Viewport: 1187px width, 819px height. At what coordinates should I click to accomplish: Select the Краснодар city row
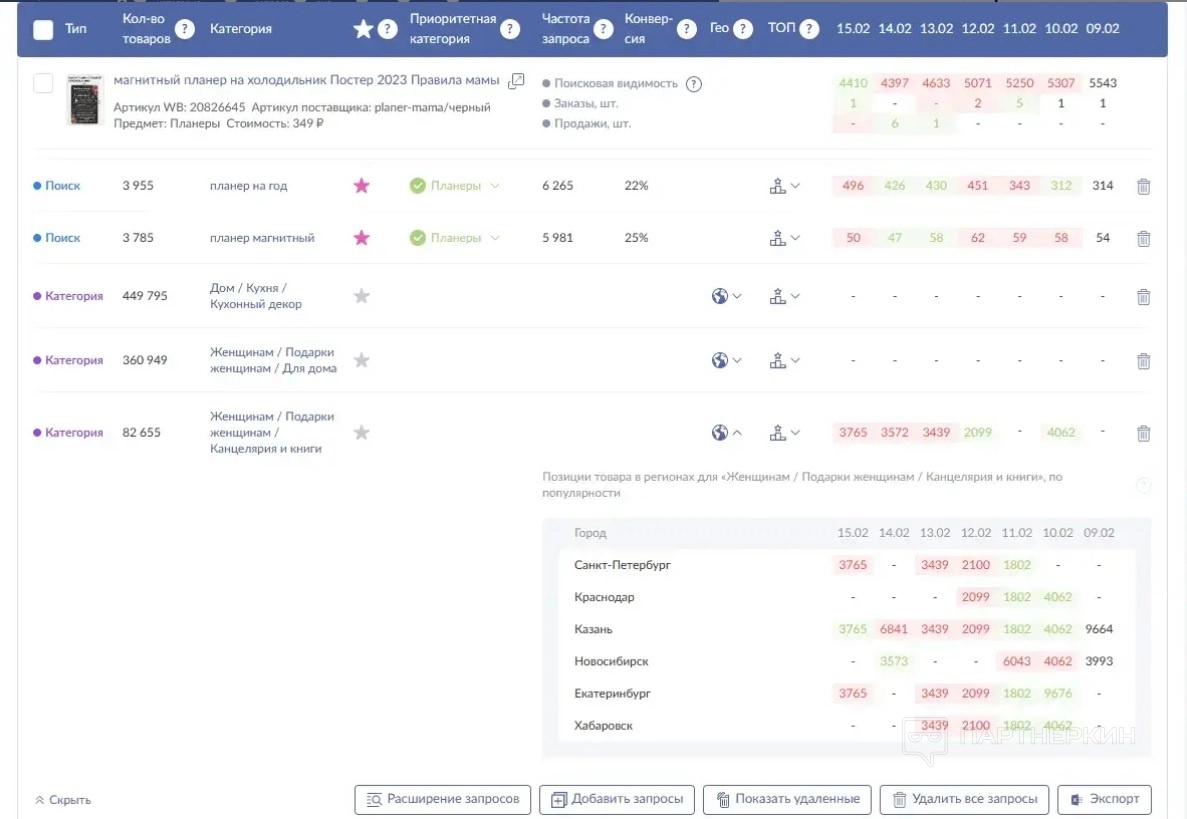click(x=846, y=597)
